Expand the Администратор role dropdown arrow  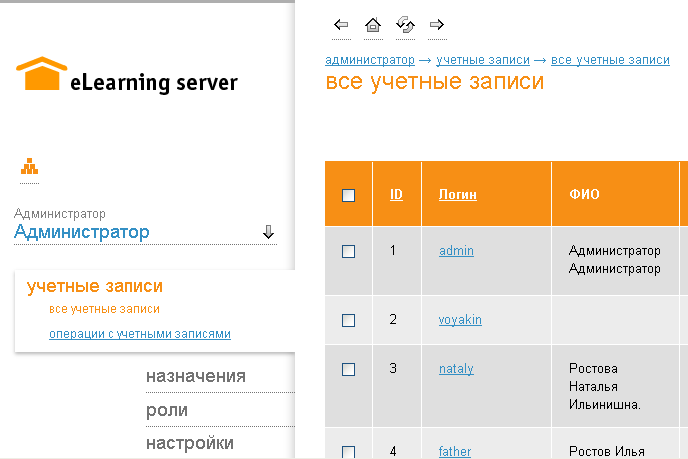point(268,232)
